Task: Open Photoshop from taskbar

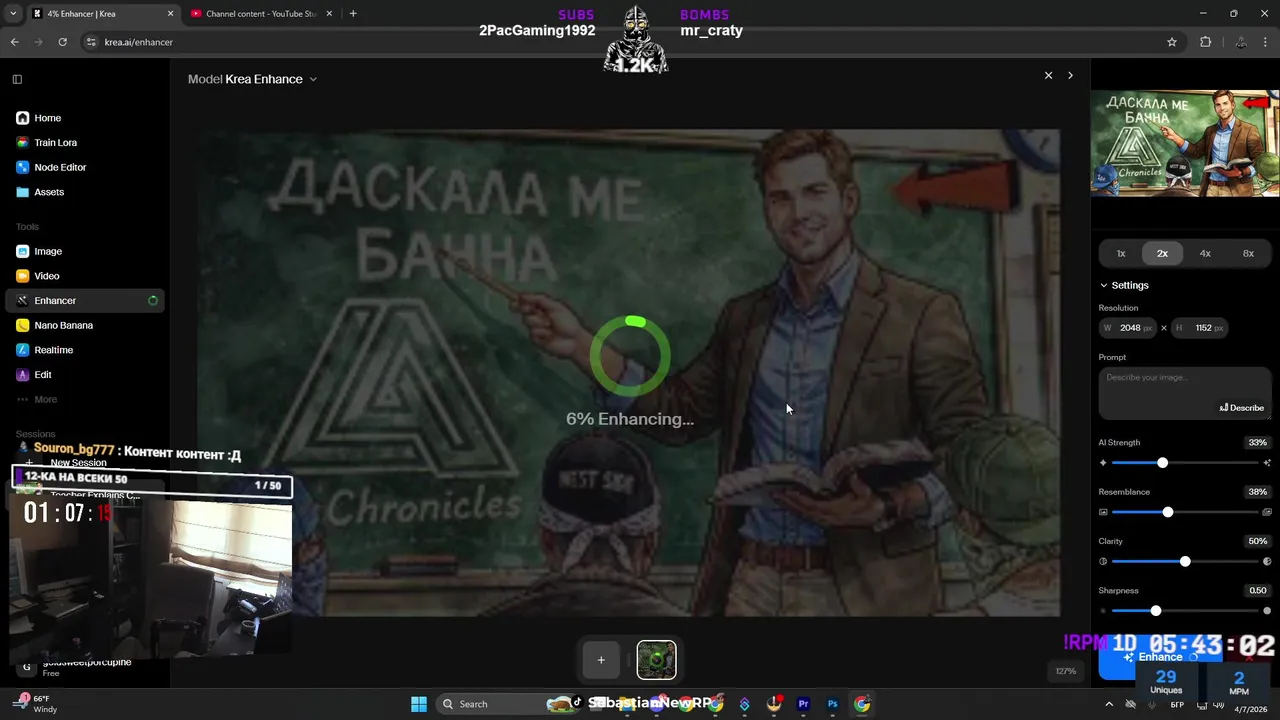Action: [832, 704]
